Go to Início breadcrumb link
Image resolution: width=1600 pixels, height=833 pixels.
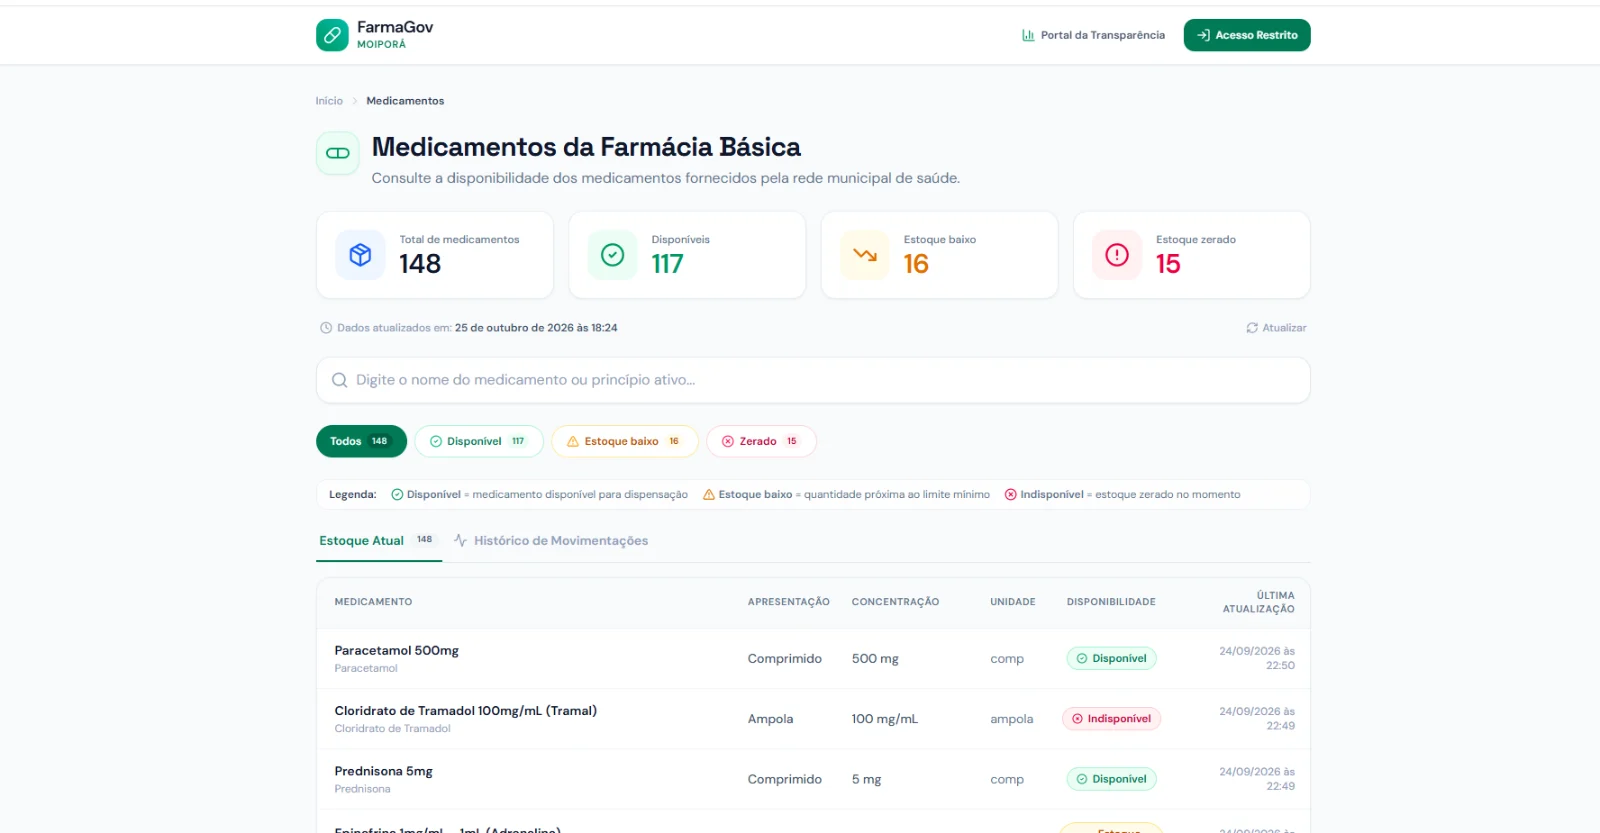click(x=329, y=101)
